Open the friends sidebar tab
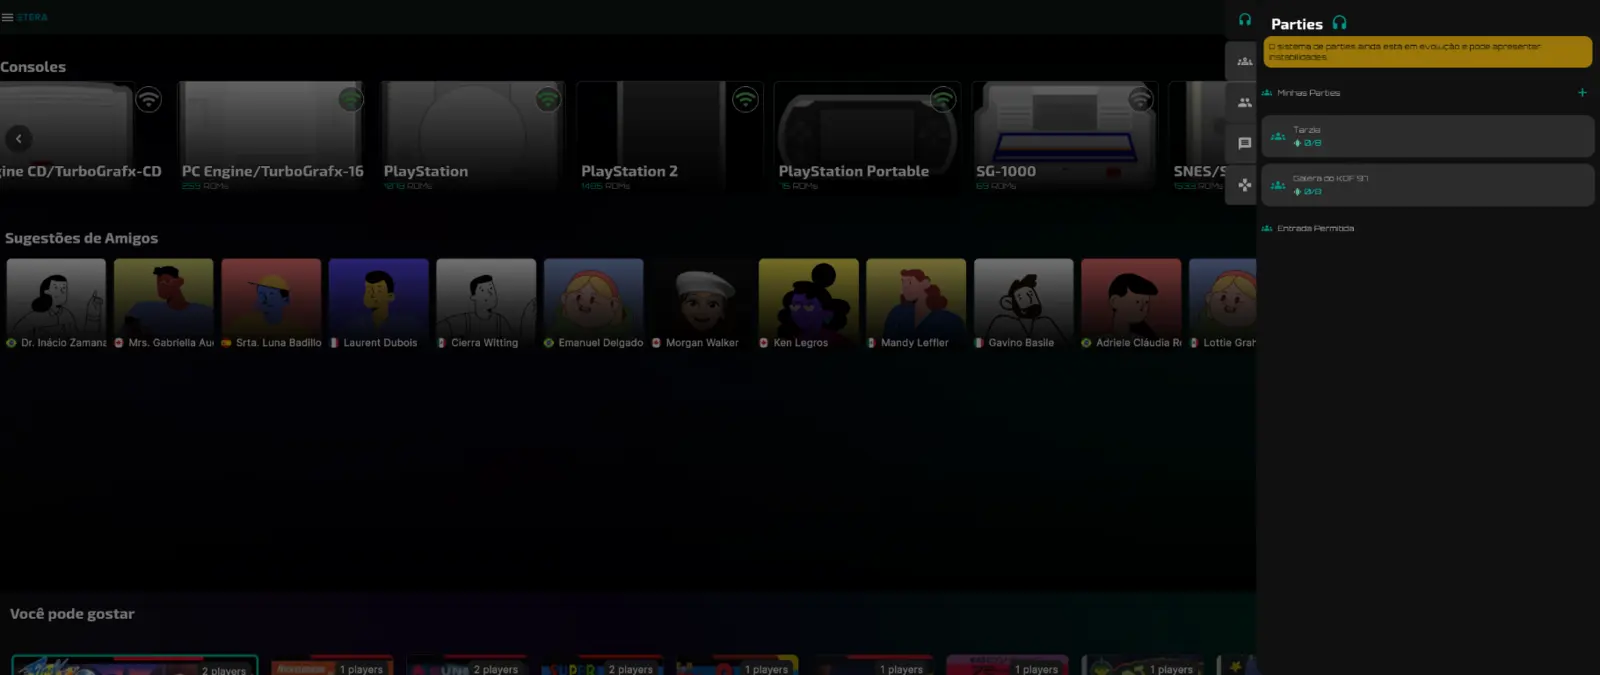Screen dimensions: 1600x675 [1244, 102]
